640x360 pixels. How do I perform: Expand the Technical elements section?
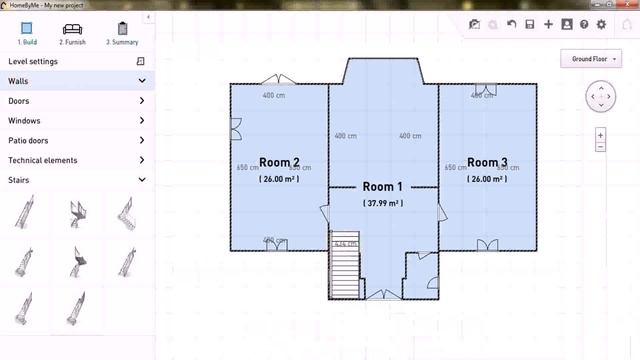click(x=142, y=160)
